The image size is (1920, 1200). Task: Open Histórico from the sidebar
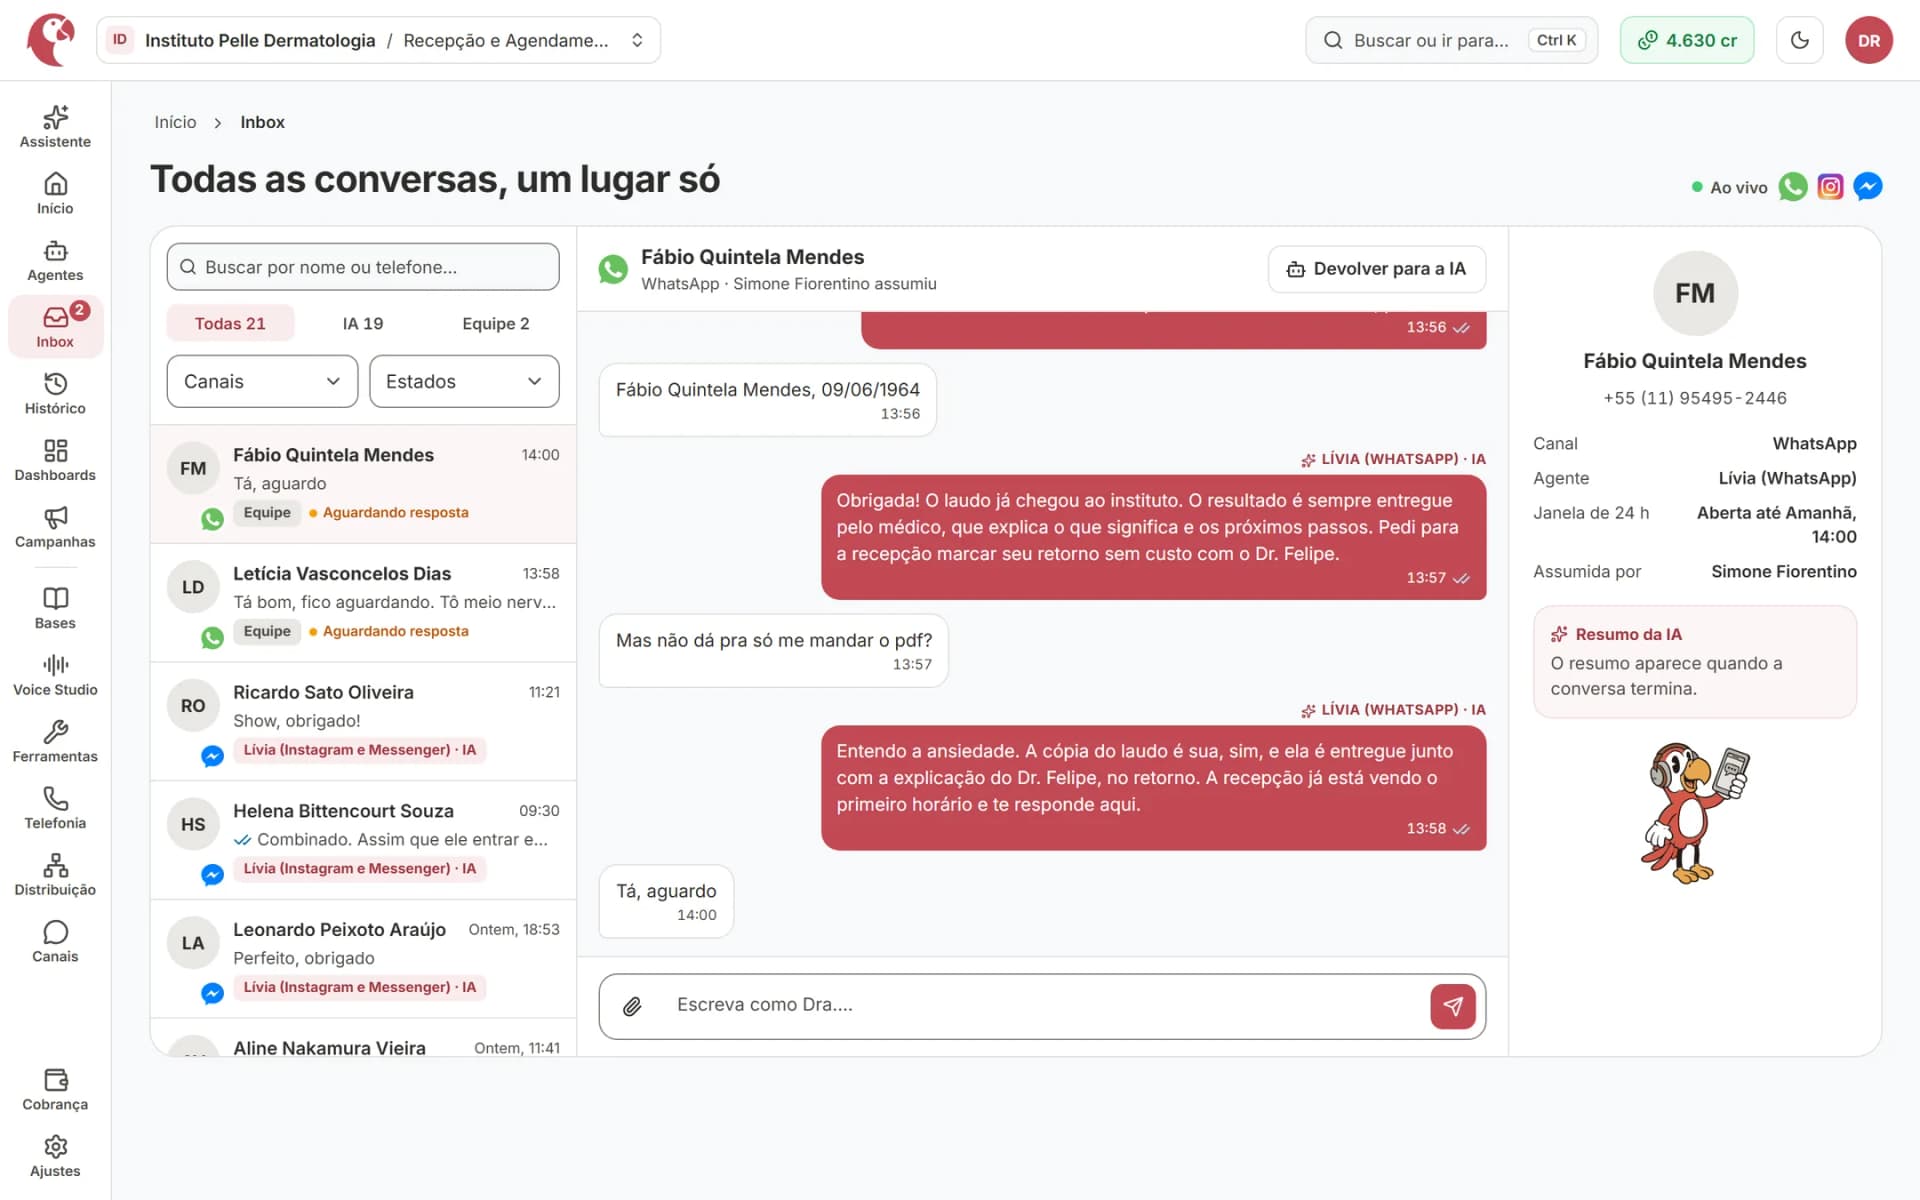[55, 394]
